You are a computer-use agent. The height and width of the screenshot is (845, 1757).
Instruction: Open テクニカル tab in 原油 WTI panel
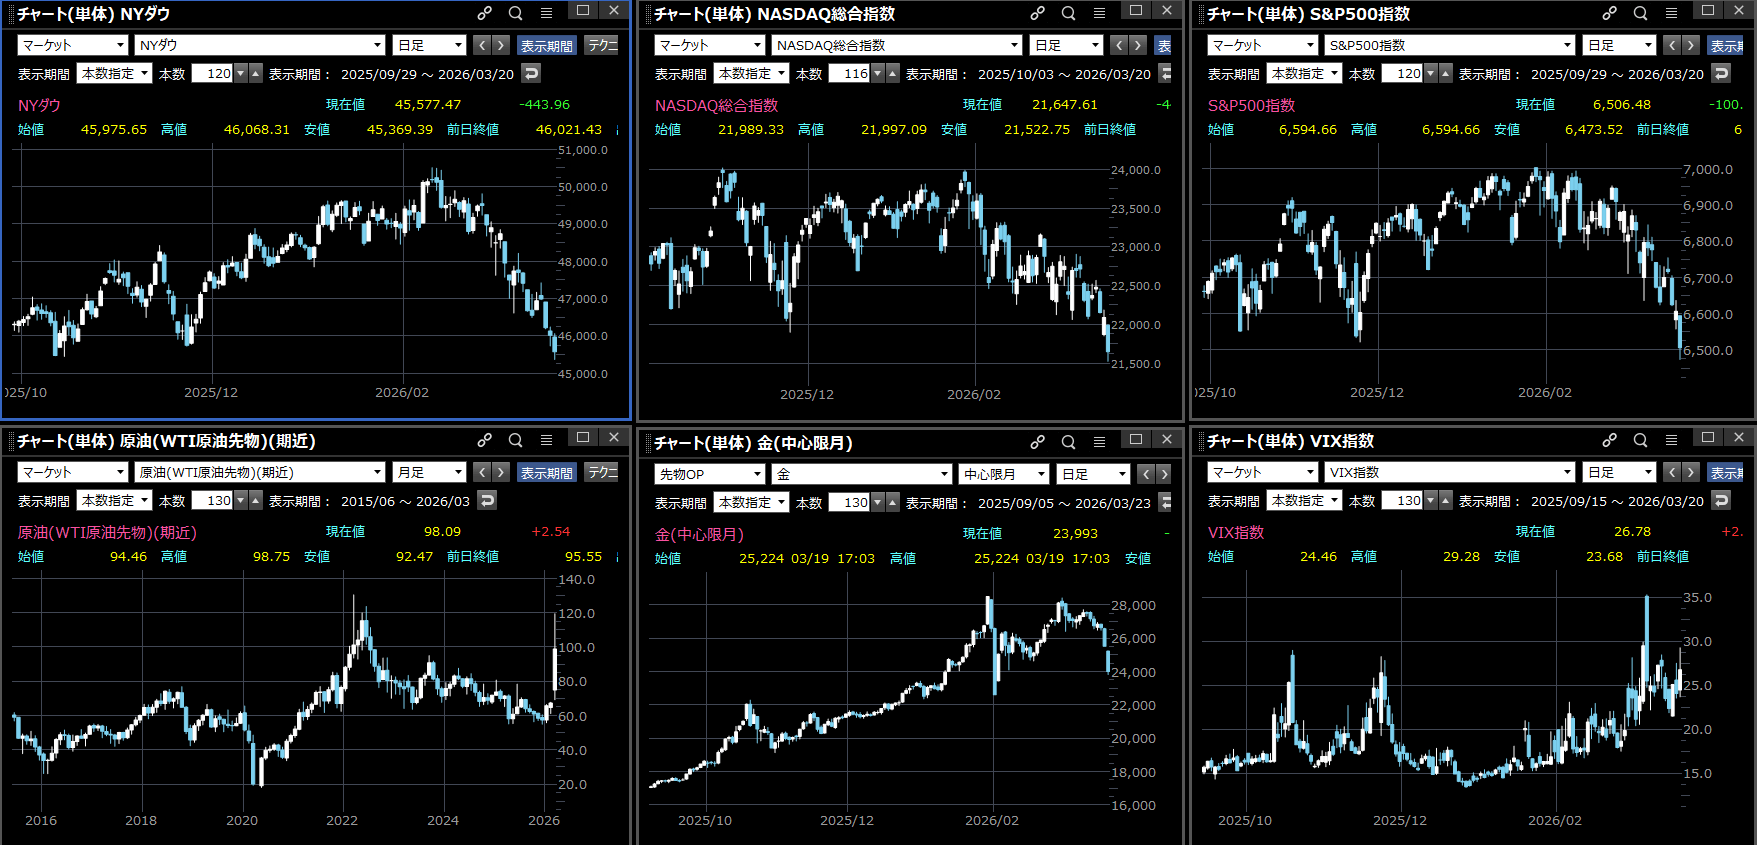click(x=602, y=472)
